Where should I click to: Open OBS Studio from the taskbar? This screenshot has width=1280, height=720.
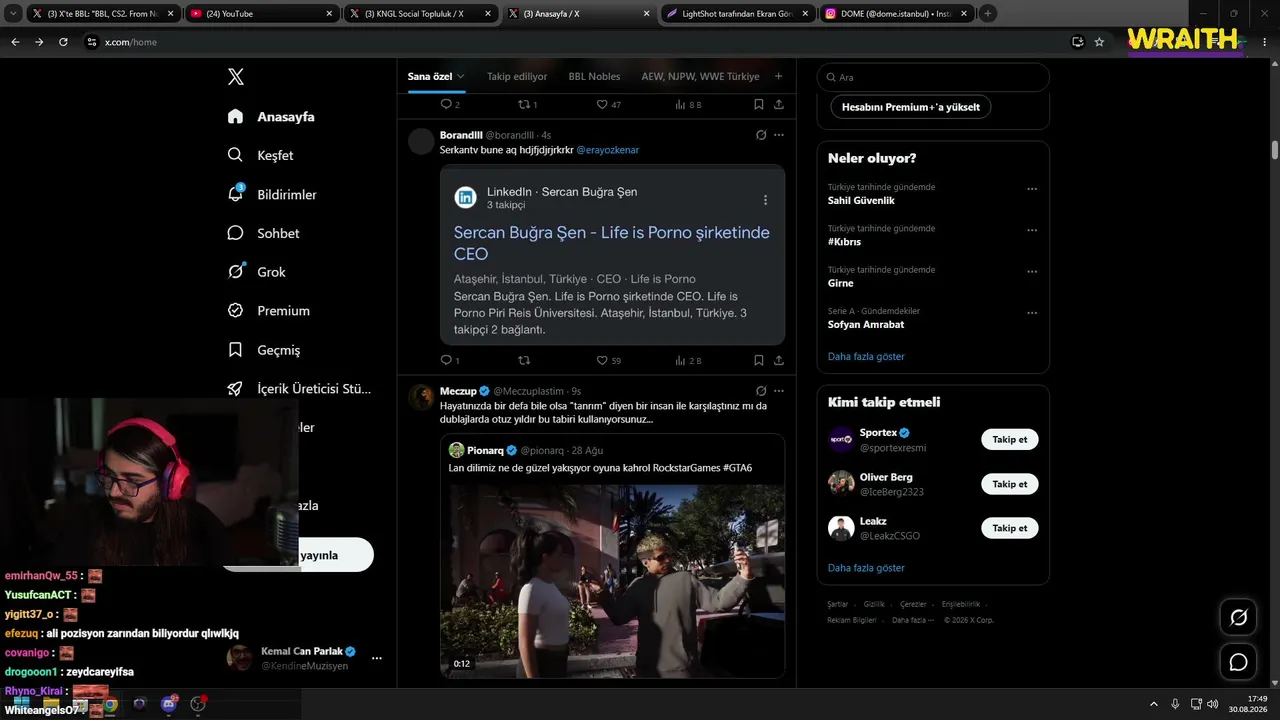click(x=198, y=704)
